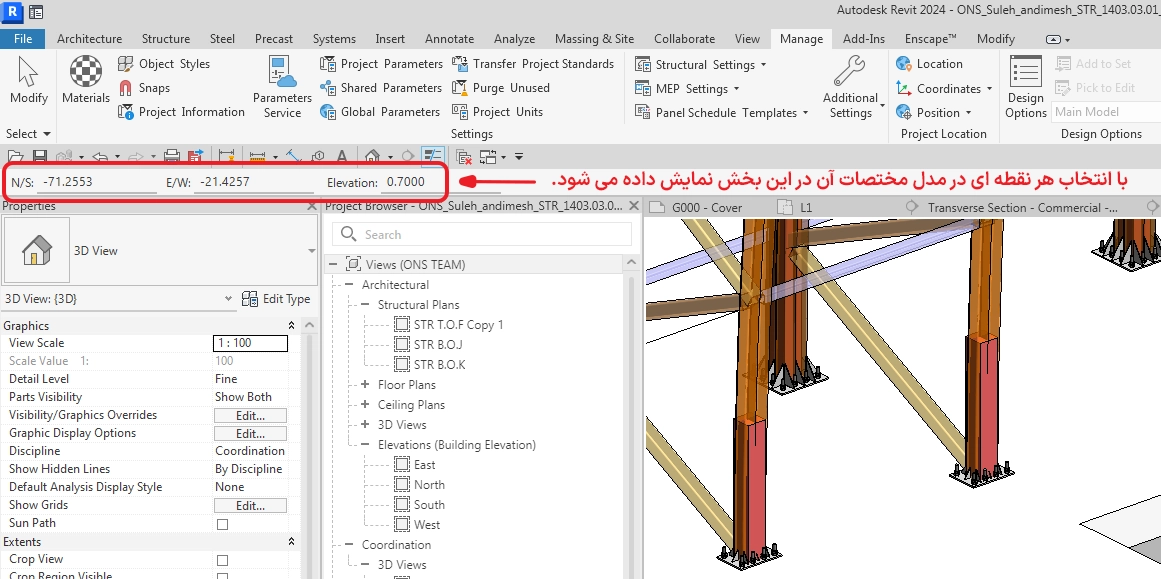
Task: Open Project Information
Action: click(x=126, y=112)
